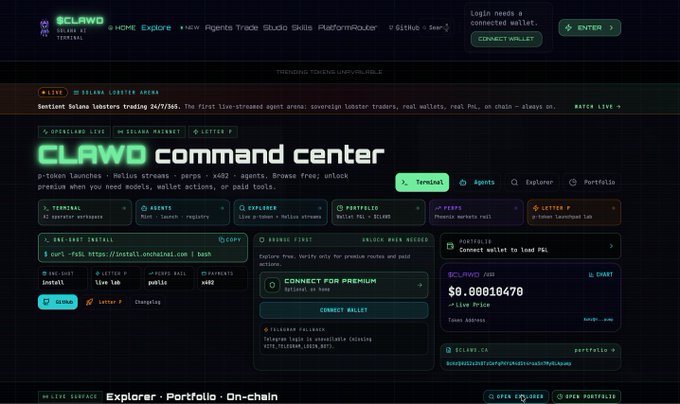Click the trend icon on PERPS card
Image resolution: width=680 pixels, height=404 pixels.
[438, 208]
